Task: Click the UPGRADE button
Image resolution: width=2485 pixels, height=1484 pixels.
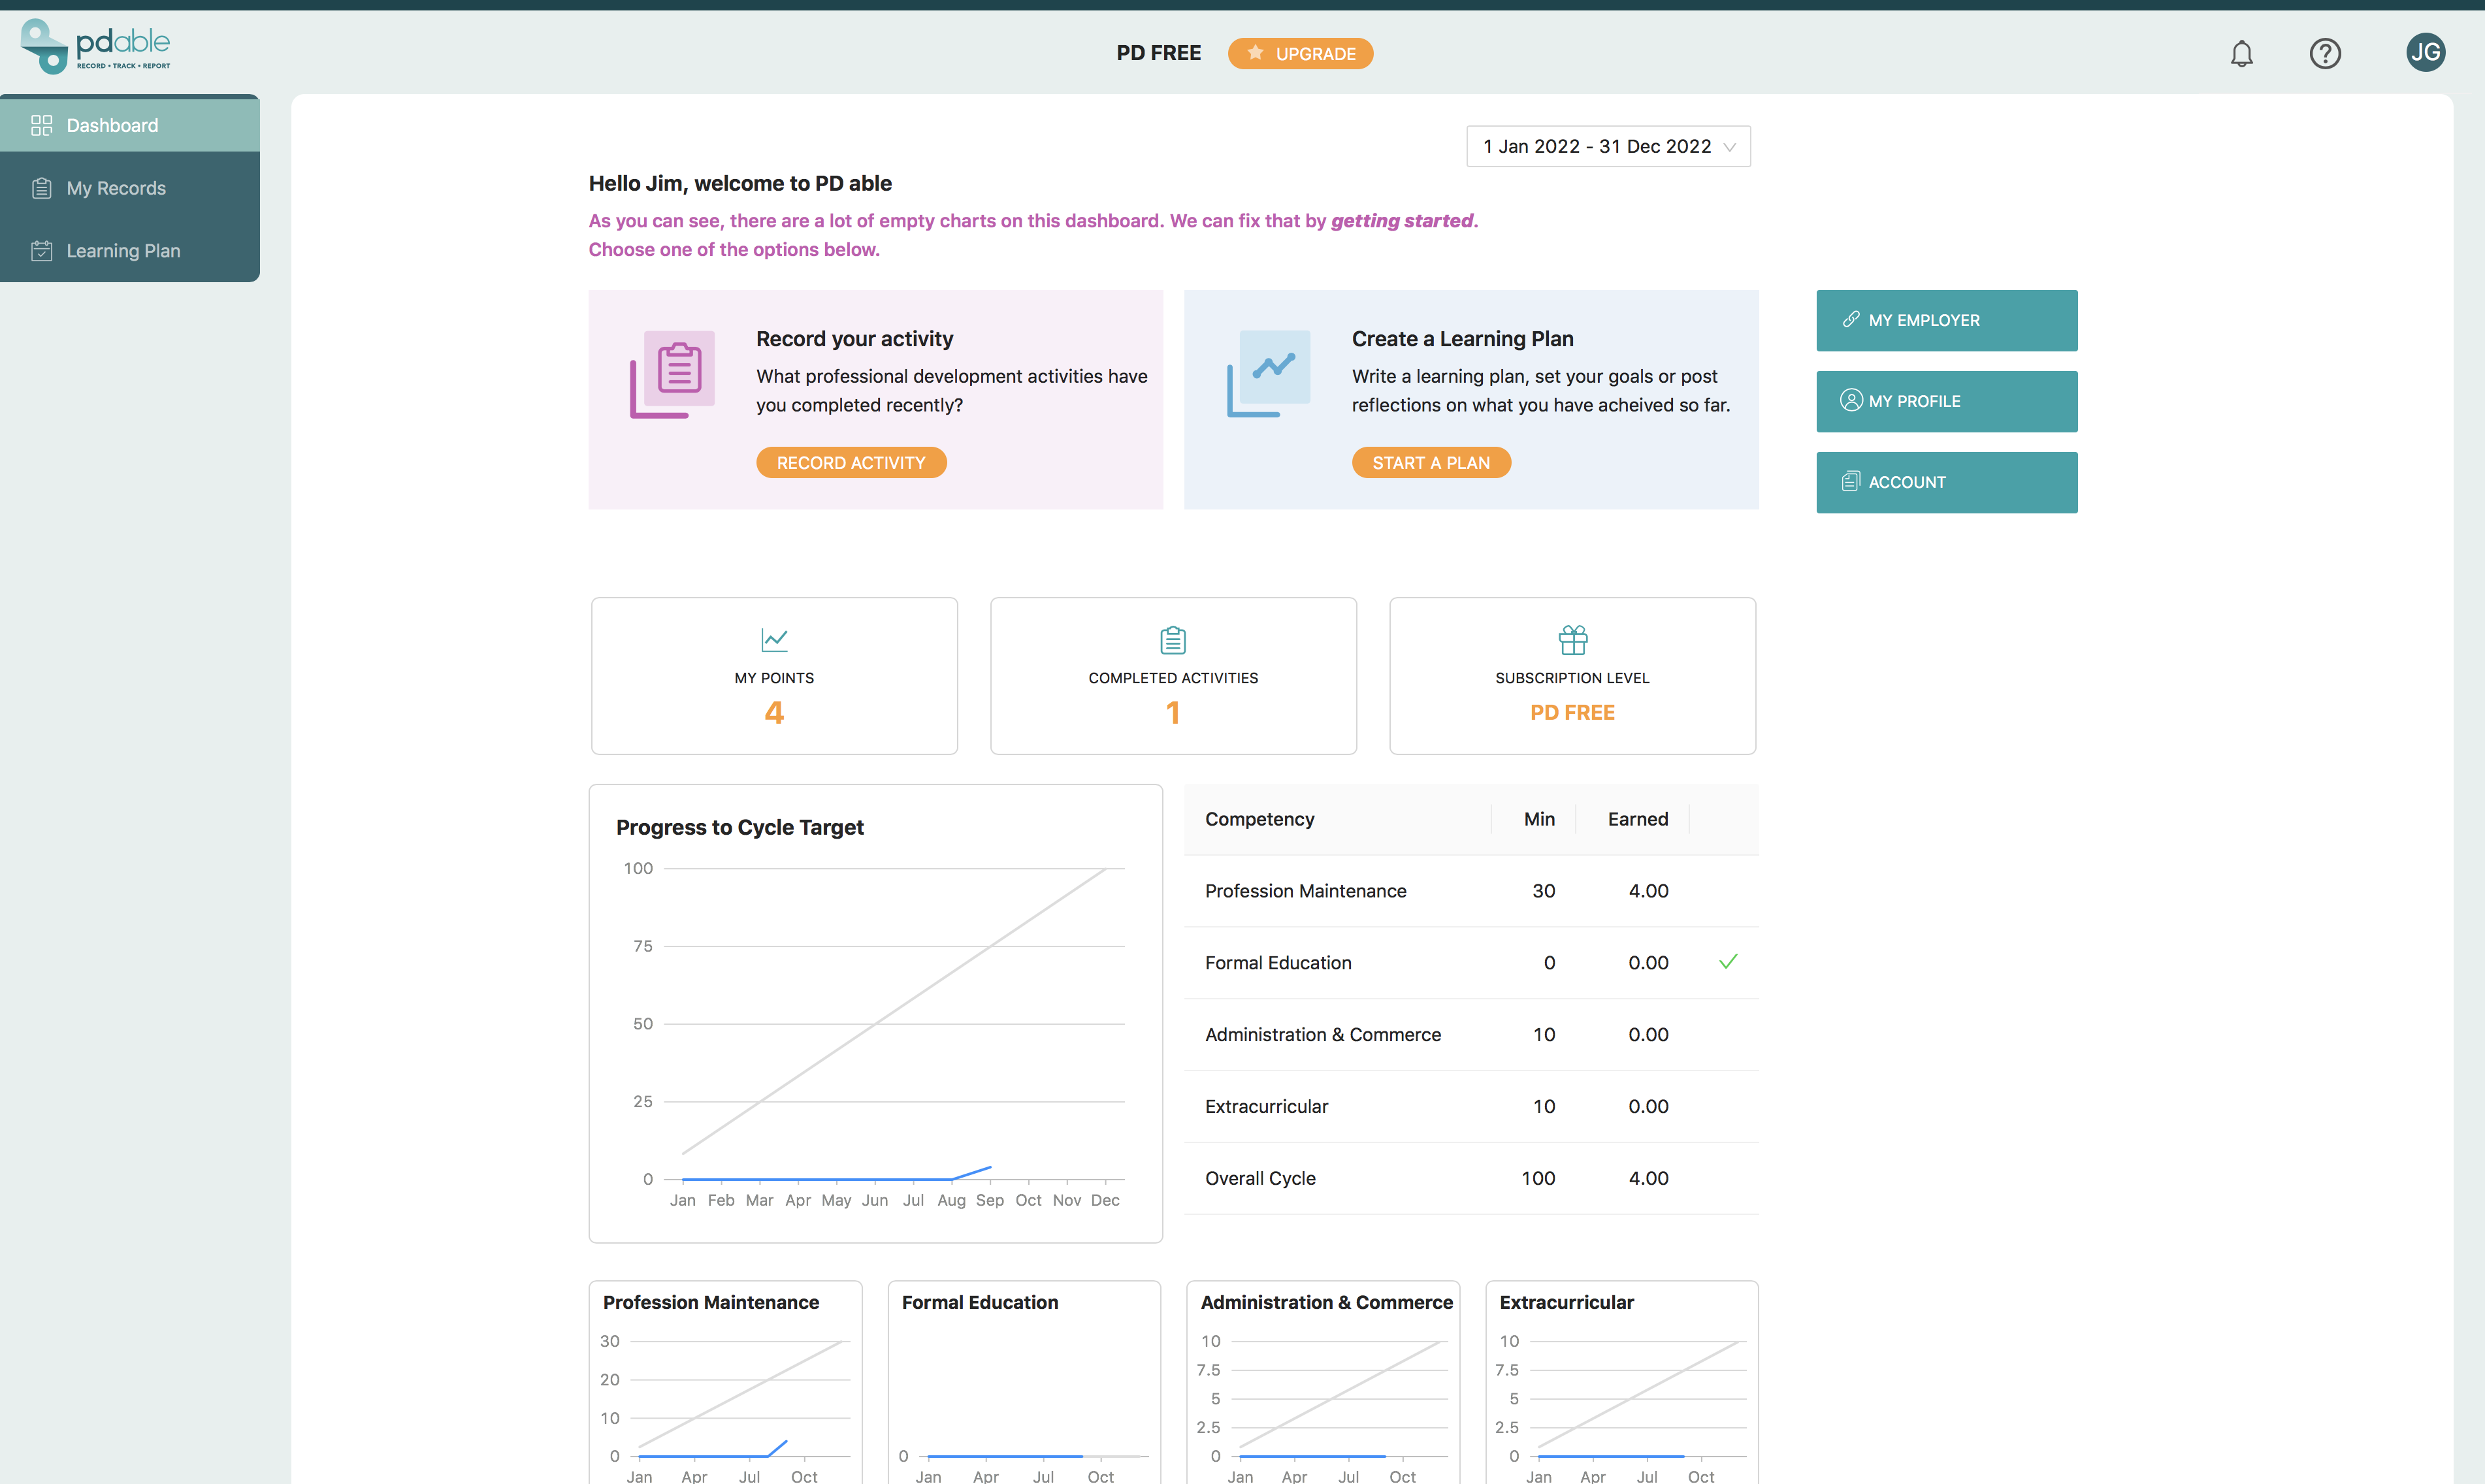Action: coord(1302,51)
